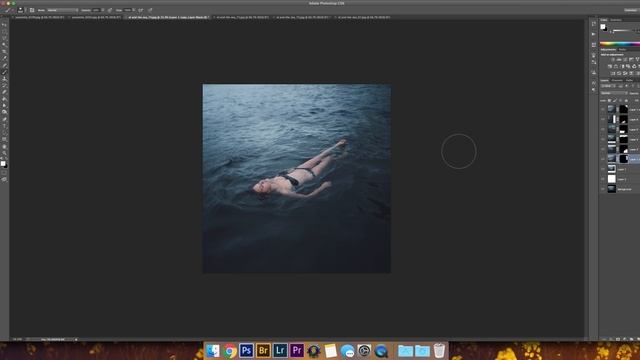This screenshot has width=640, height=360.
Task: Select the Clone Stamp tool
Action: point(4,79)
